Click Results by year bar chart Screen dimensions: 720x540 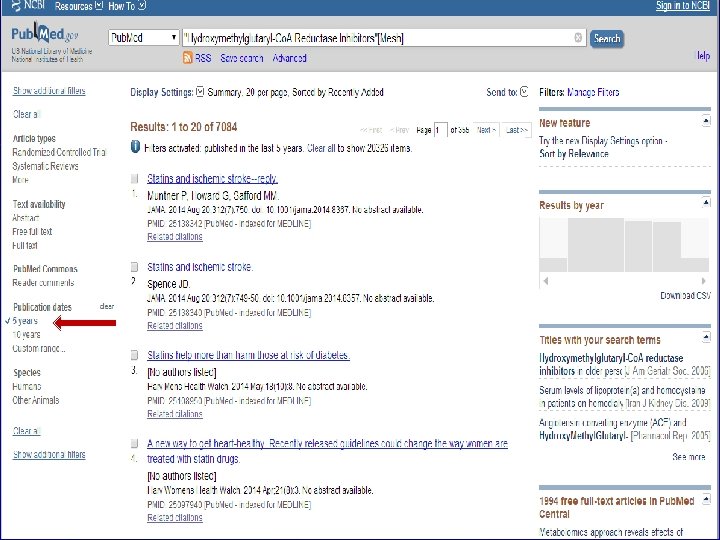tap(624, 245)
